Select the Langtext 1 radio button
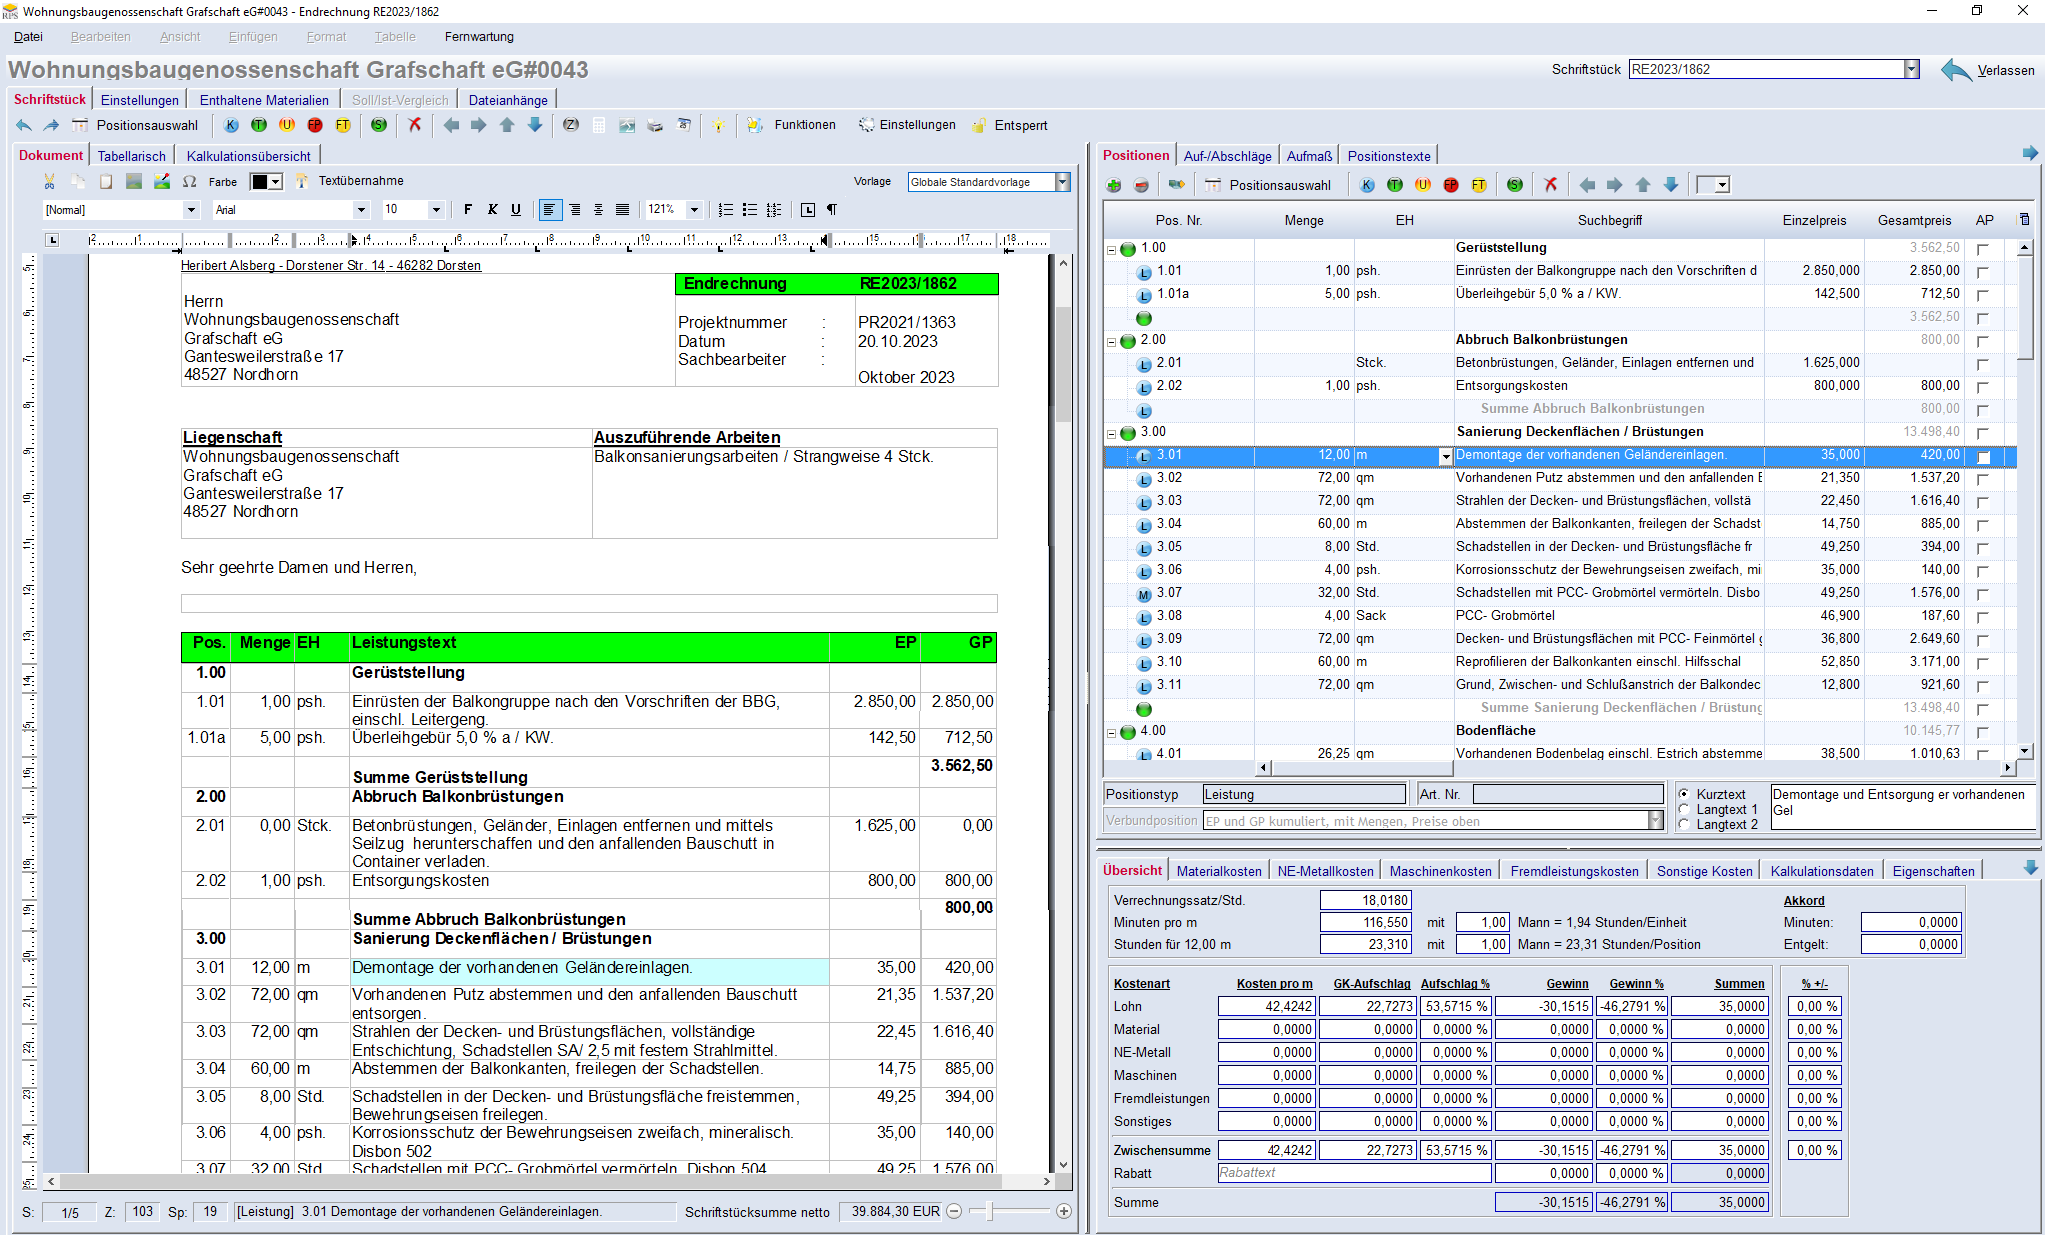 coord(1684,809)
